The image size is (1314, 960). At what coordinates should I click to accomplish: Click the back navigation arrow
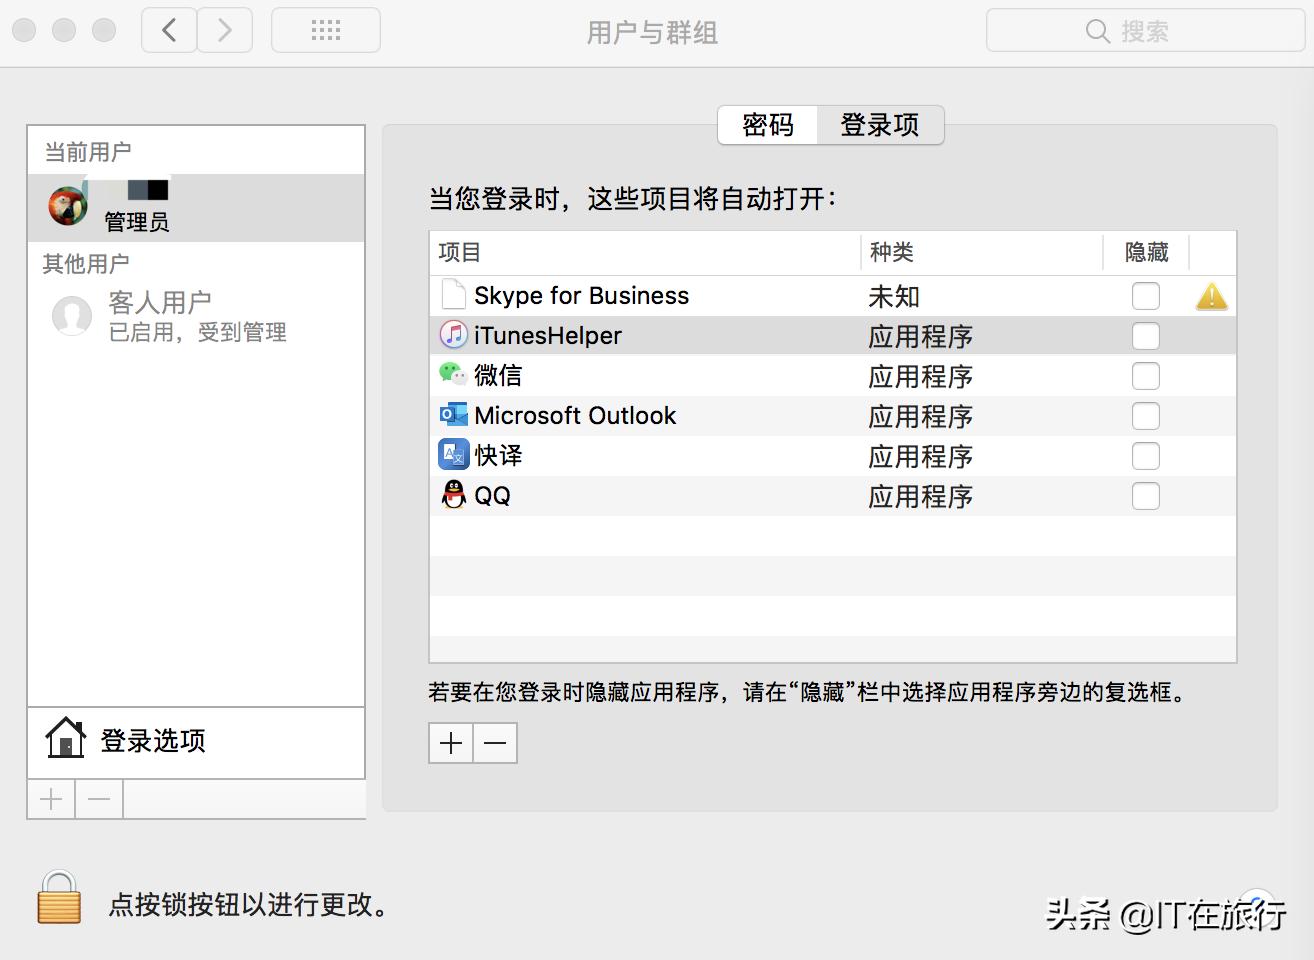167,30
